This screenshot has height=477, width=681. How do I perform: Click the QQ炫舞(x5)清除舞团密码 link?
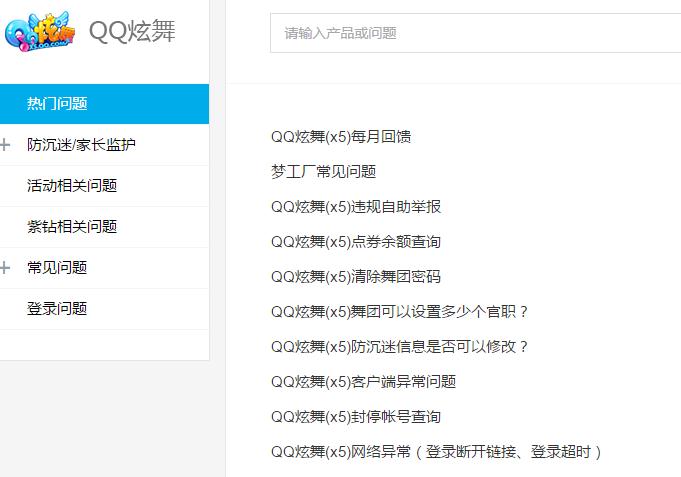tap(356, 277)
